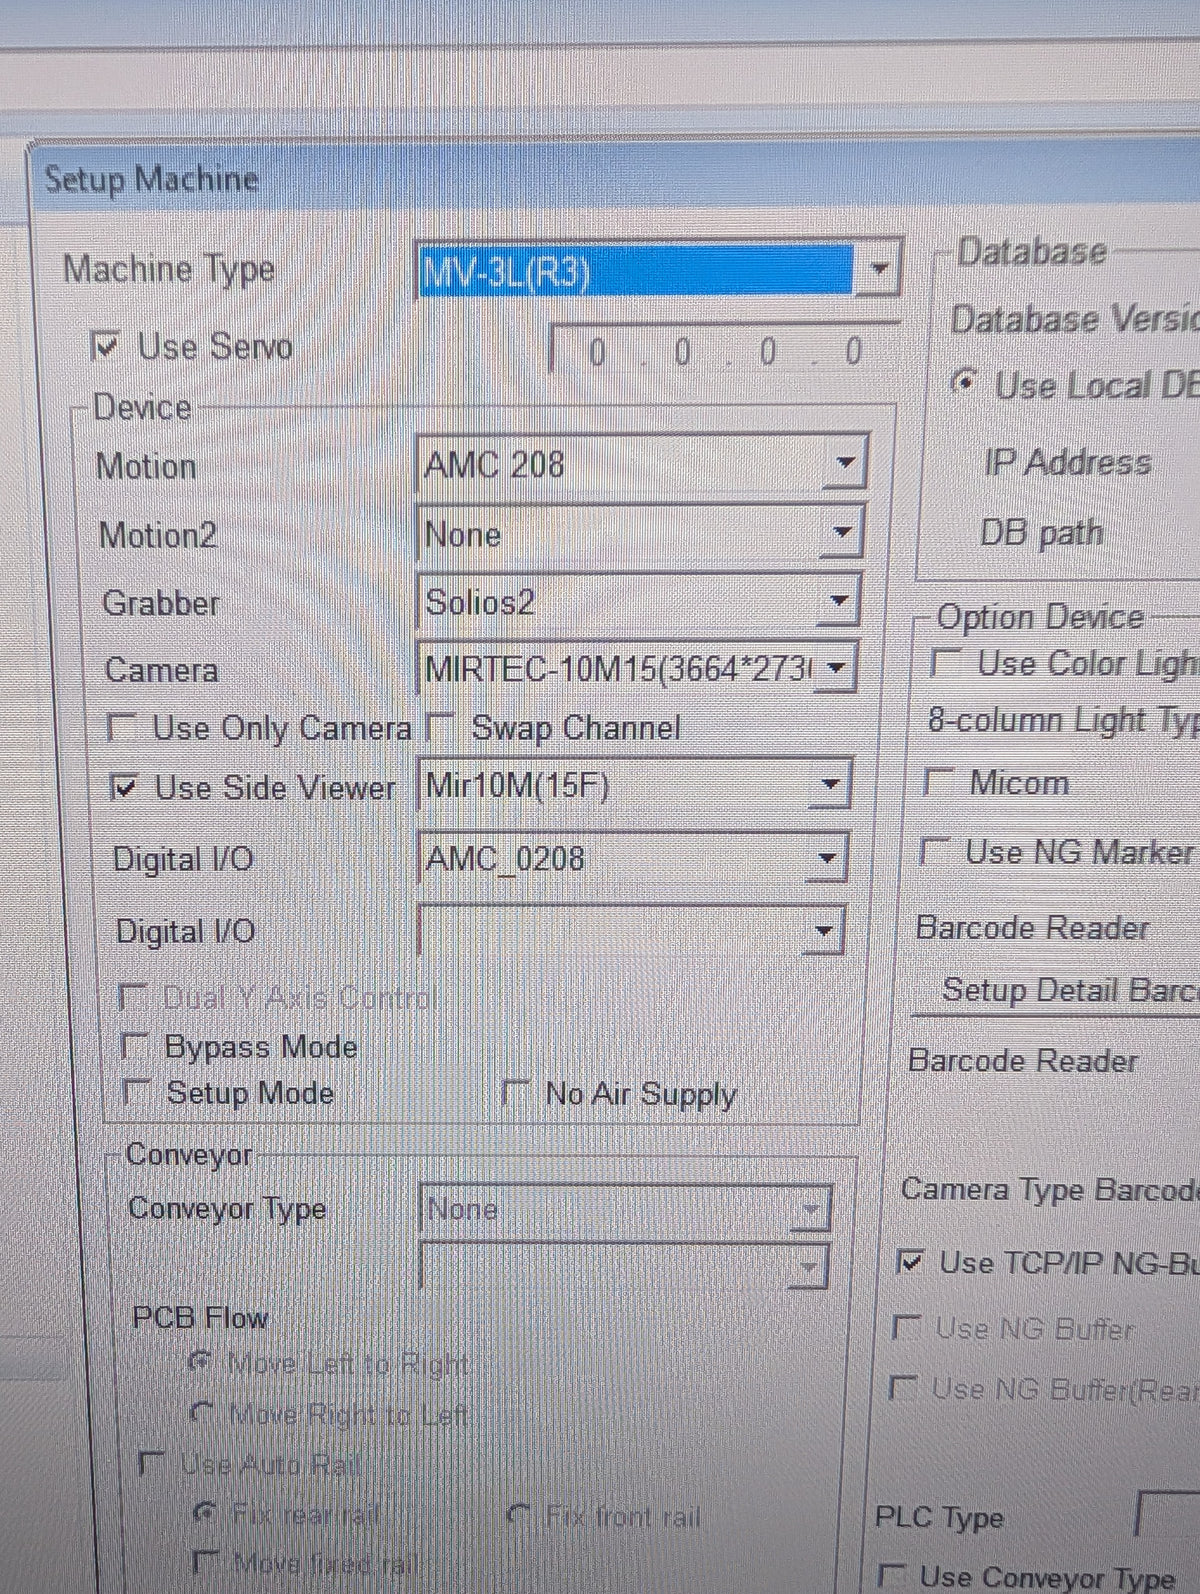
Task: Enable the Micom checkbox
Action: click(x=938, y=781)
